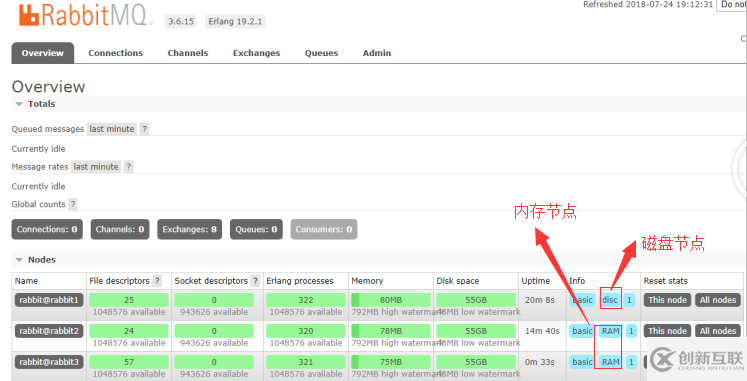Click uptime value 20m 8s
Screen dimensions: 747x381
[x=540, y=300]
